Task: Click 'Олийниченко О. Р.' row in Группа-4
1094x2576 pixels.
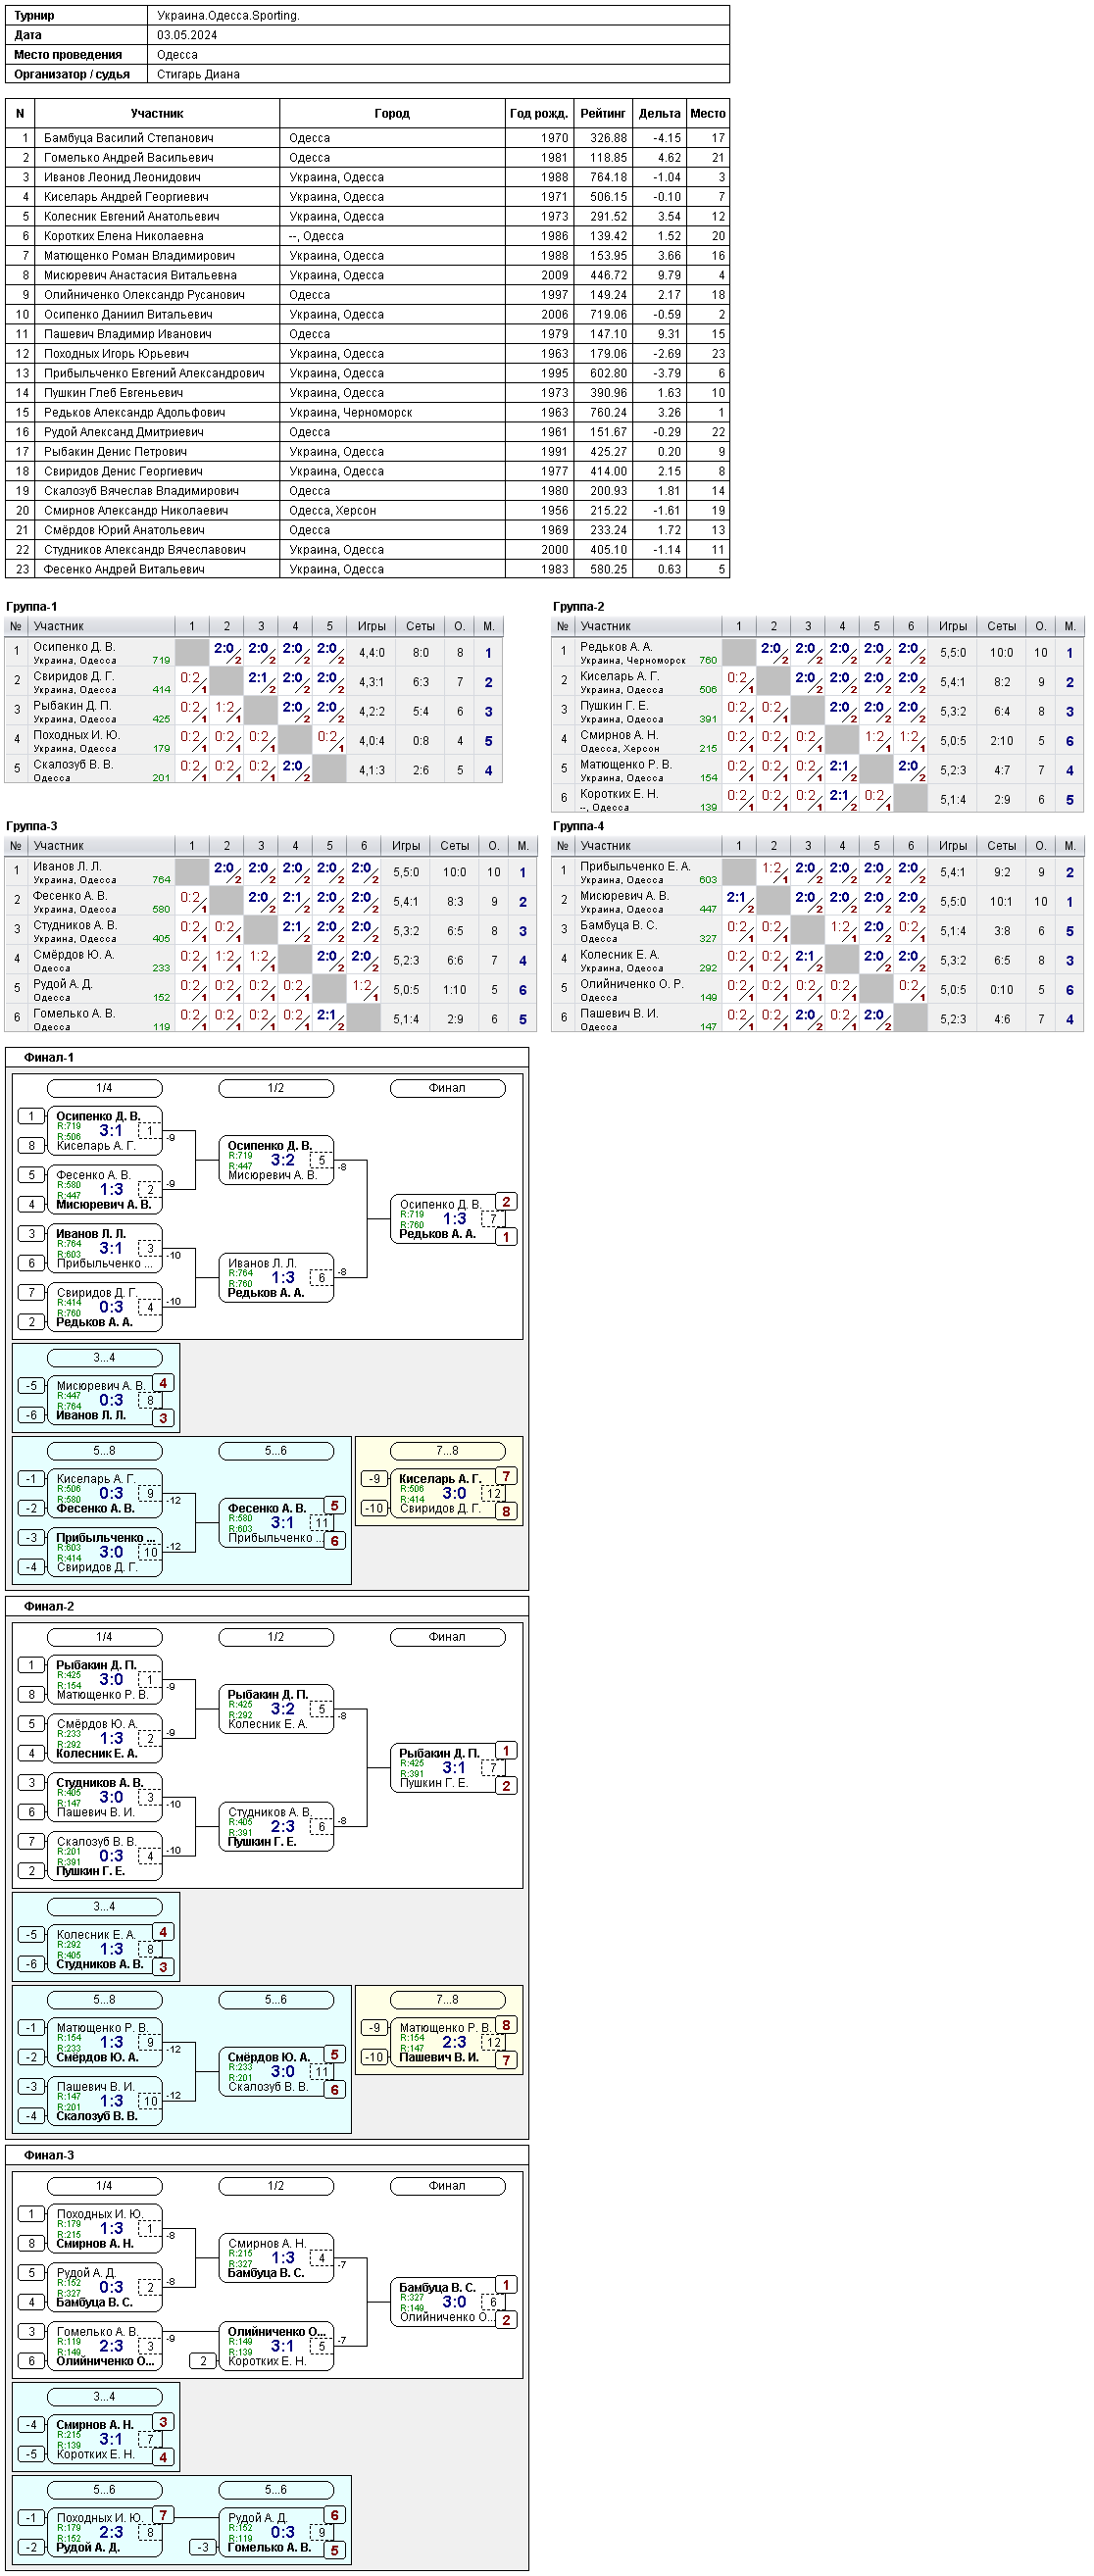Action: tap(817, 990)
